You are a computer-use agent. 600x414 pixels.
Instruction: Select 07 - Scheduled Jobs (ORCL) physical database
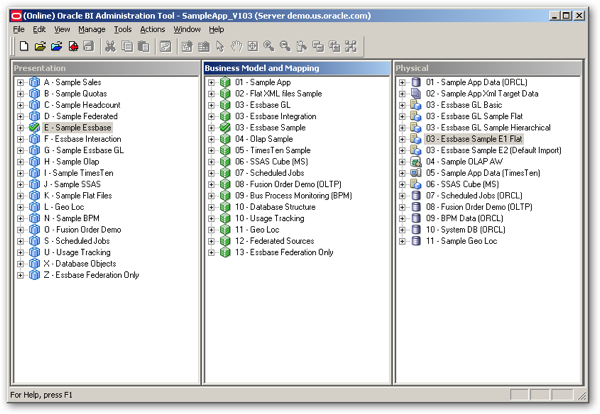[474, 196]
